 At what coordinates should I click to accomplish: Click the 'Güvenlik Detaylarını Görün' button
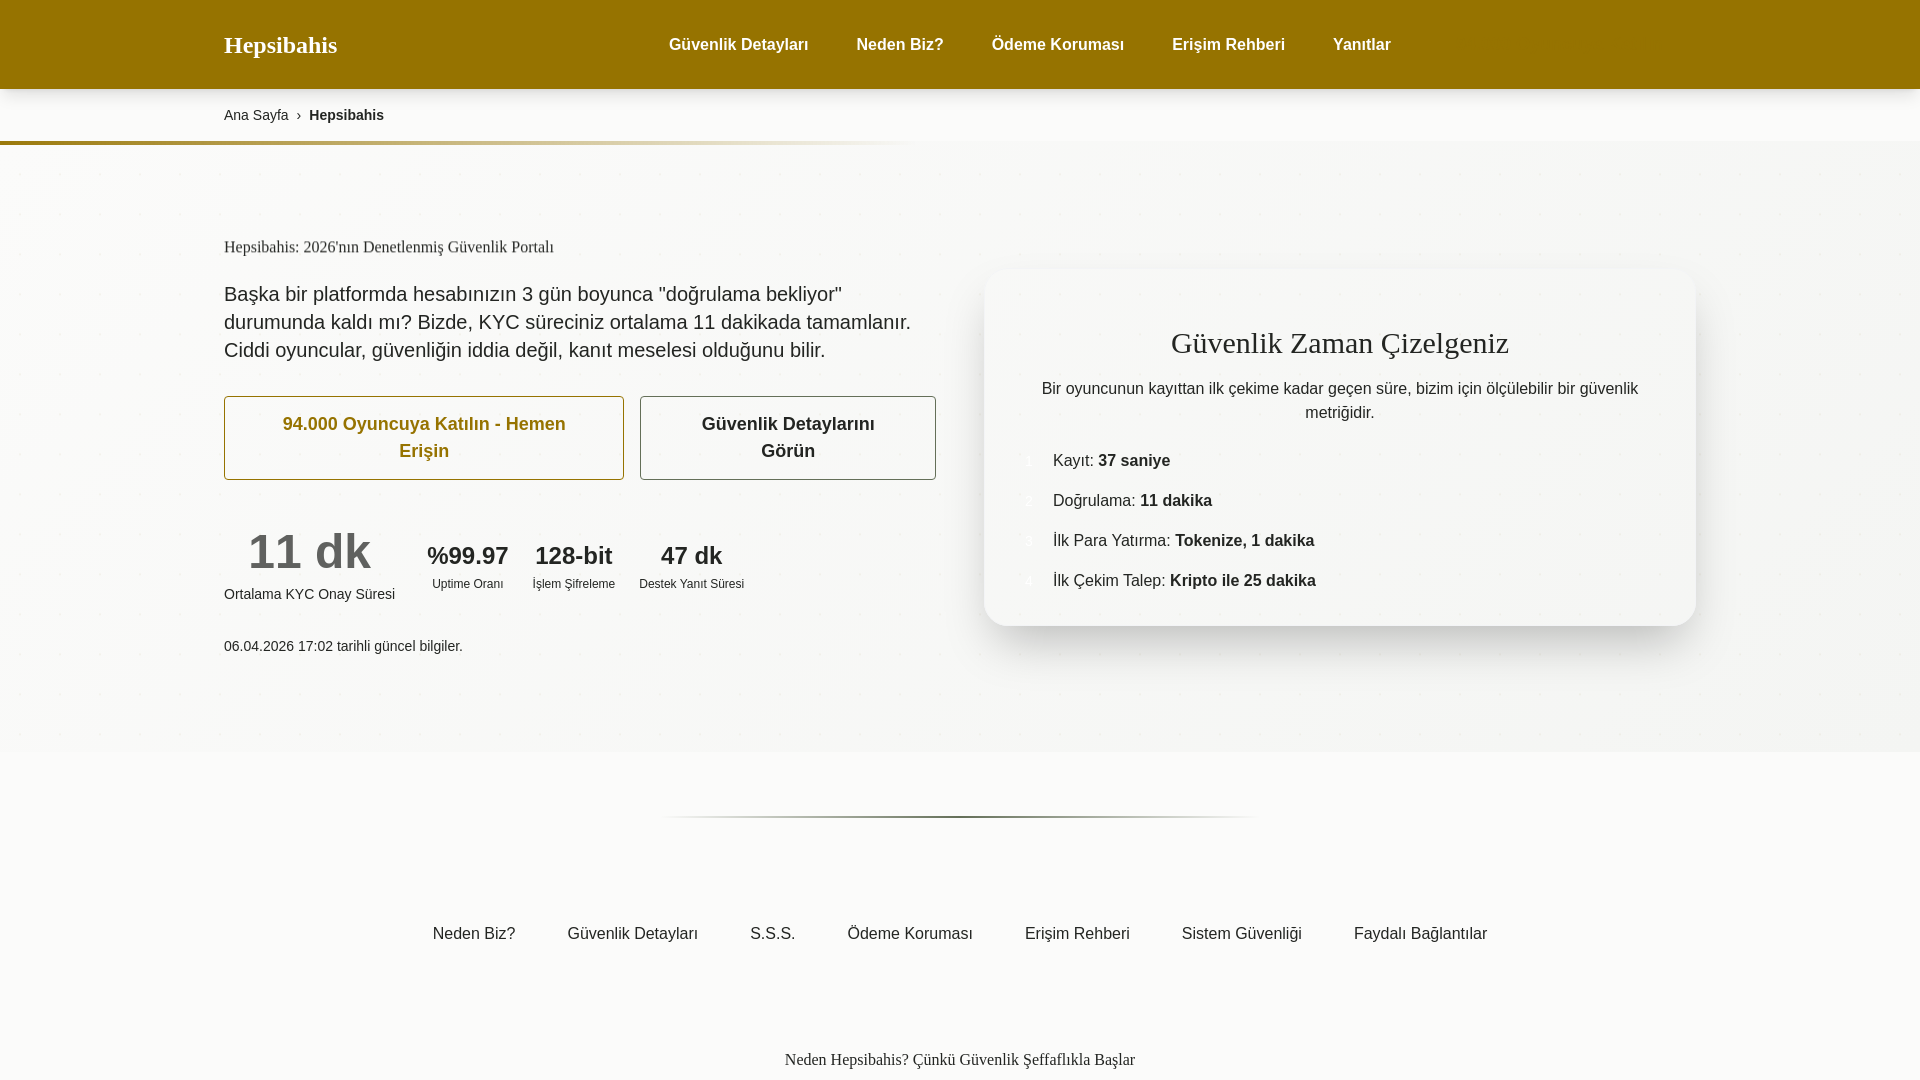[x=788, y=438]
